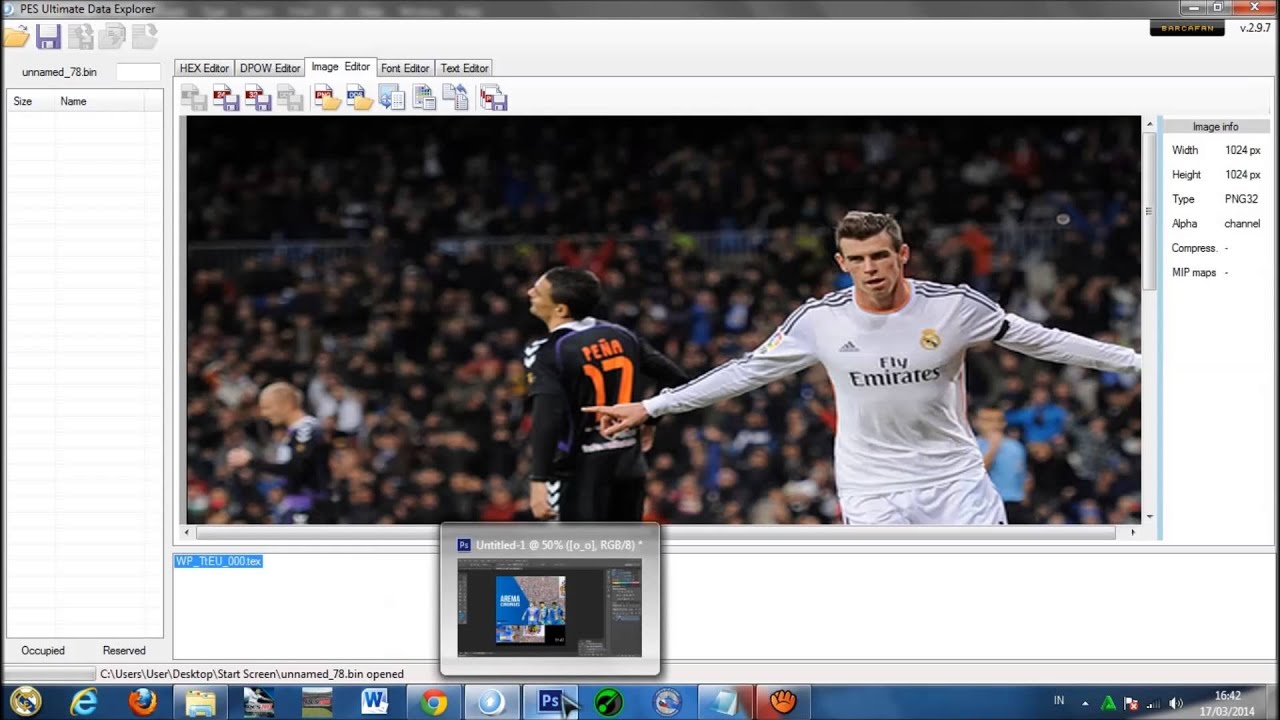Open Firefox from the taskbar
Viewport: 1280px width, 720px height.
142,702
